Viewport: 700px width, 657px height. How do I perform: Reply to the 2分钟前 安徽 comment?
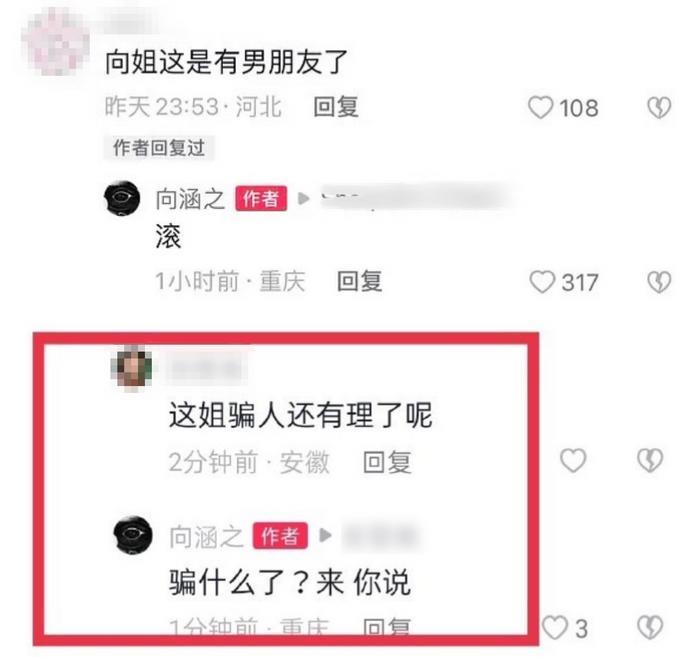coord(387,462)
